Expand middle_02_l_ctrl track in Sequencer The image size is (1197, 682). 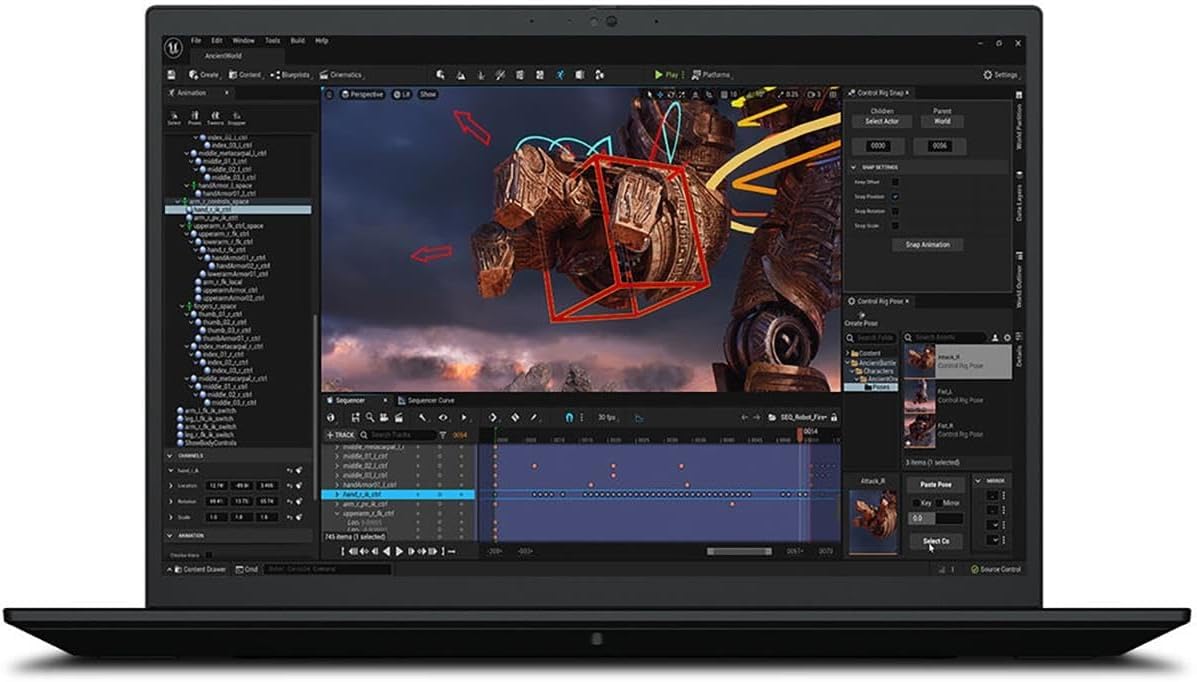tap(337, 466)
